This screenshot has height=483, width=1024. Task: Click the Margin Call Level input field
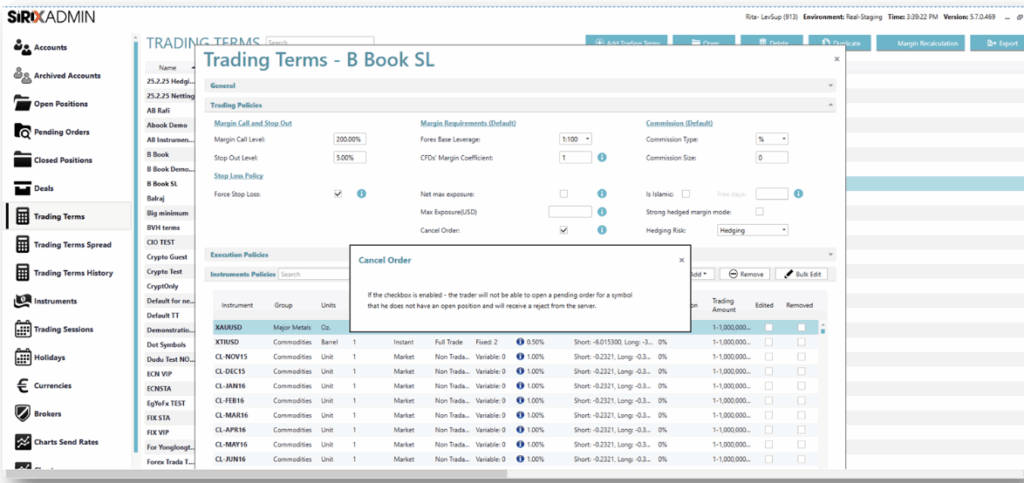[350, 139]
